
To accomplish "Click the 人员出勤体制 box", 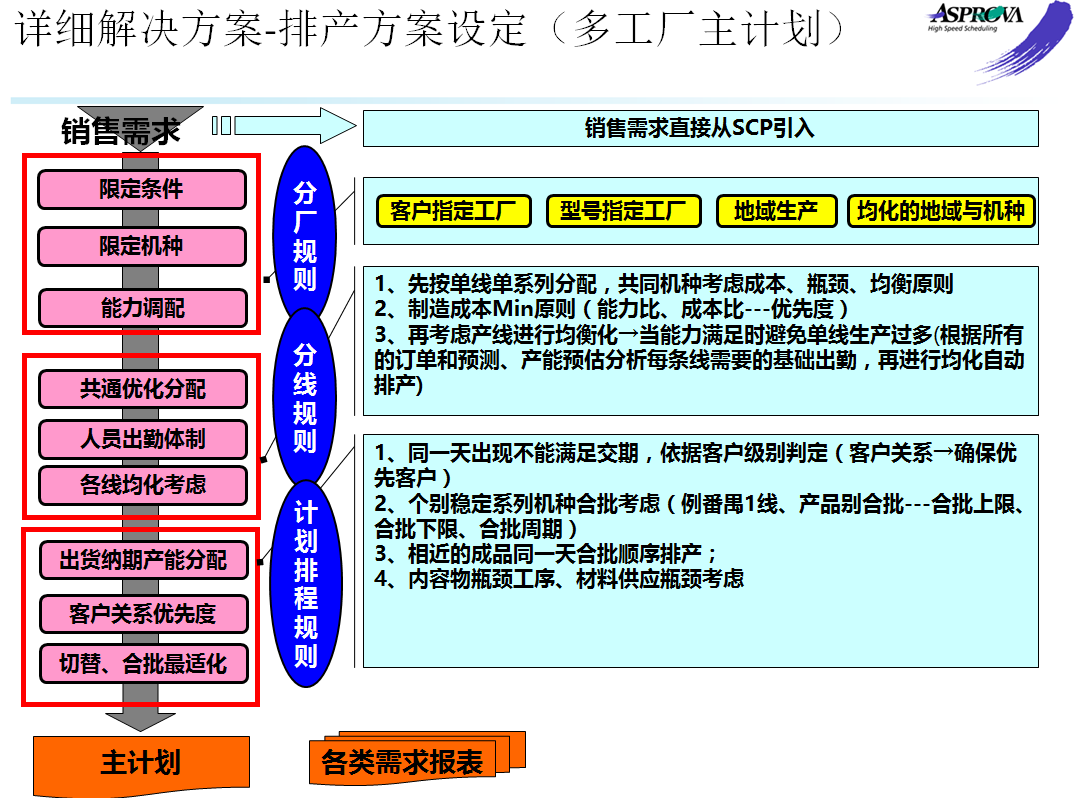I will pyautogui.click(x=143, y=439).
